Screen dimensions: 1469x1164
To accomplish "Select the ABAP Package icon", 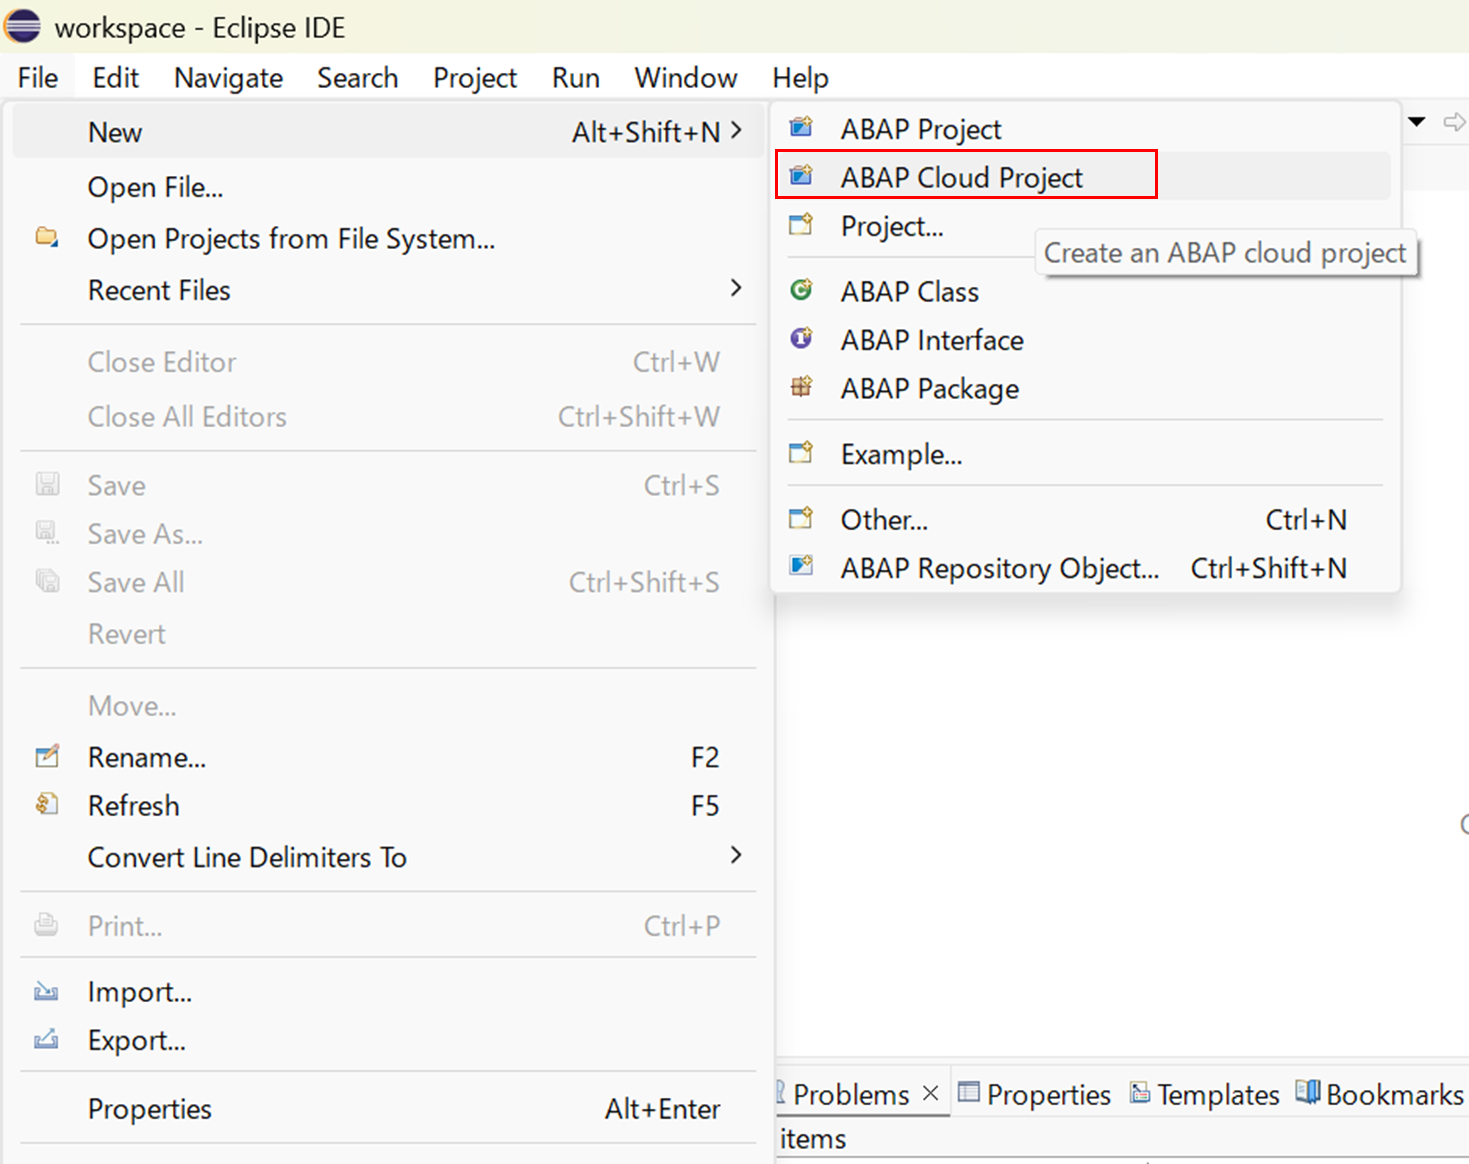I will [x=801, y=388].
